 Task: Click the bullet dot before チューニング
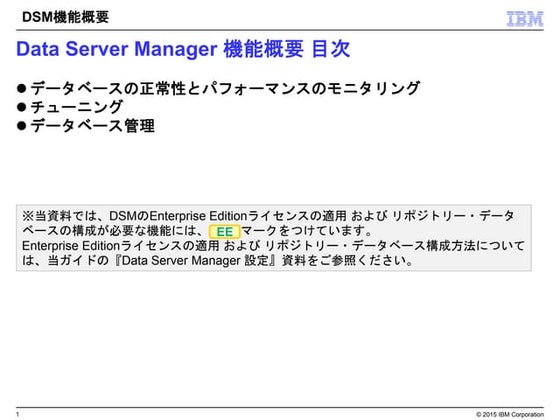click(21, 107)
